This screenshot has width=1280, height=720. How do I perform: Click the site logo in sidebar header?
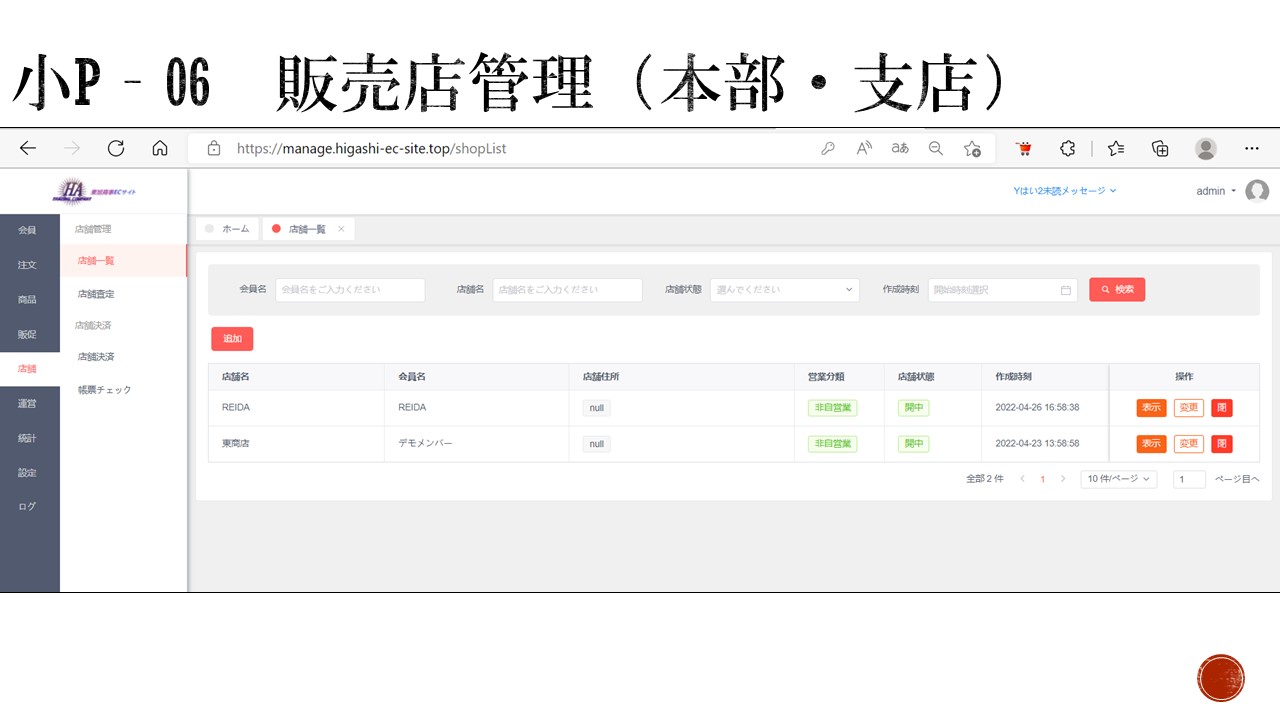pyautogui.click(x=95, y=190)
